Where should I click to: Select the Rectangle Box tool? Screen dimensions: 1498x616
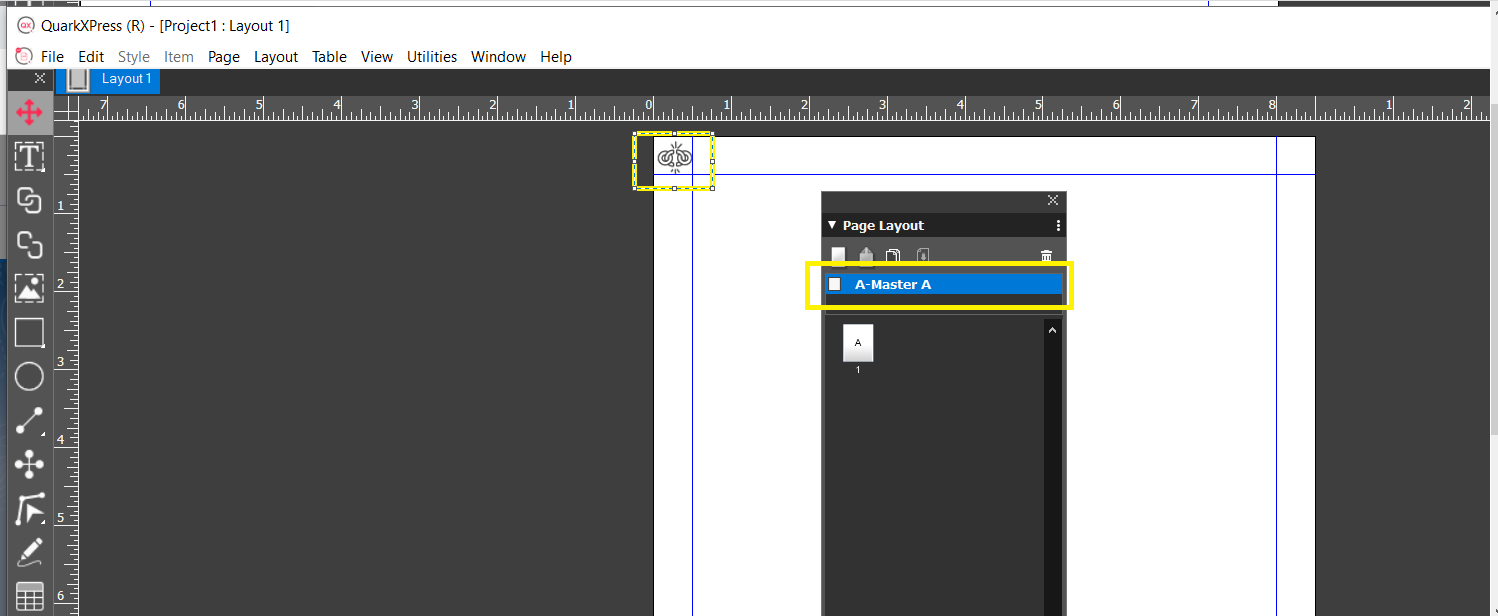[29, 332]
